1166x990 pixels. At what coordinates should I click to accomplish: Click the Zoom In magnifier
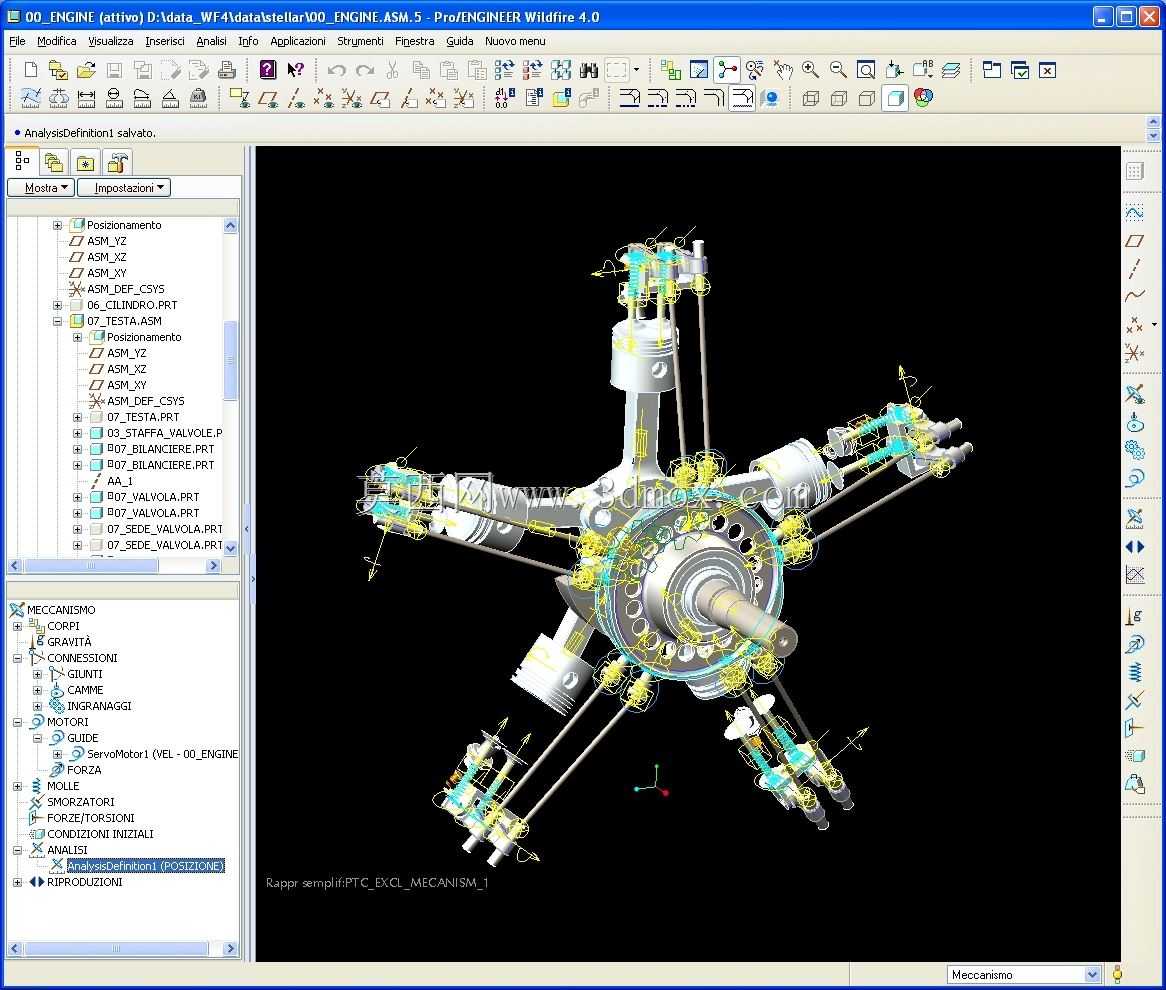coord(811,70)
